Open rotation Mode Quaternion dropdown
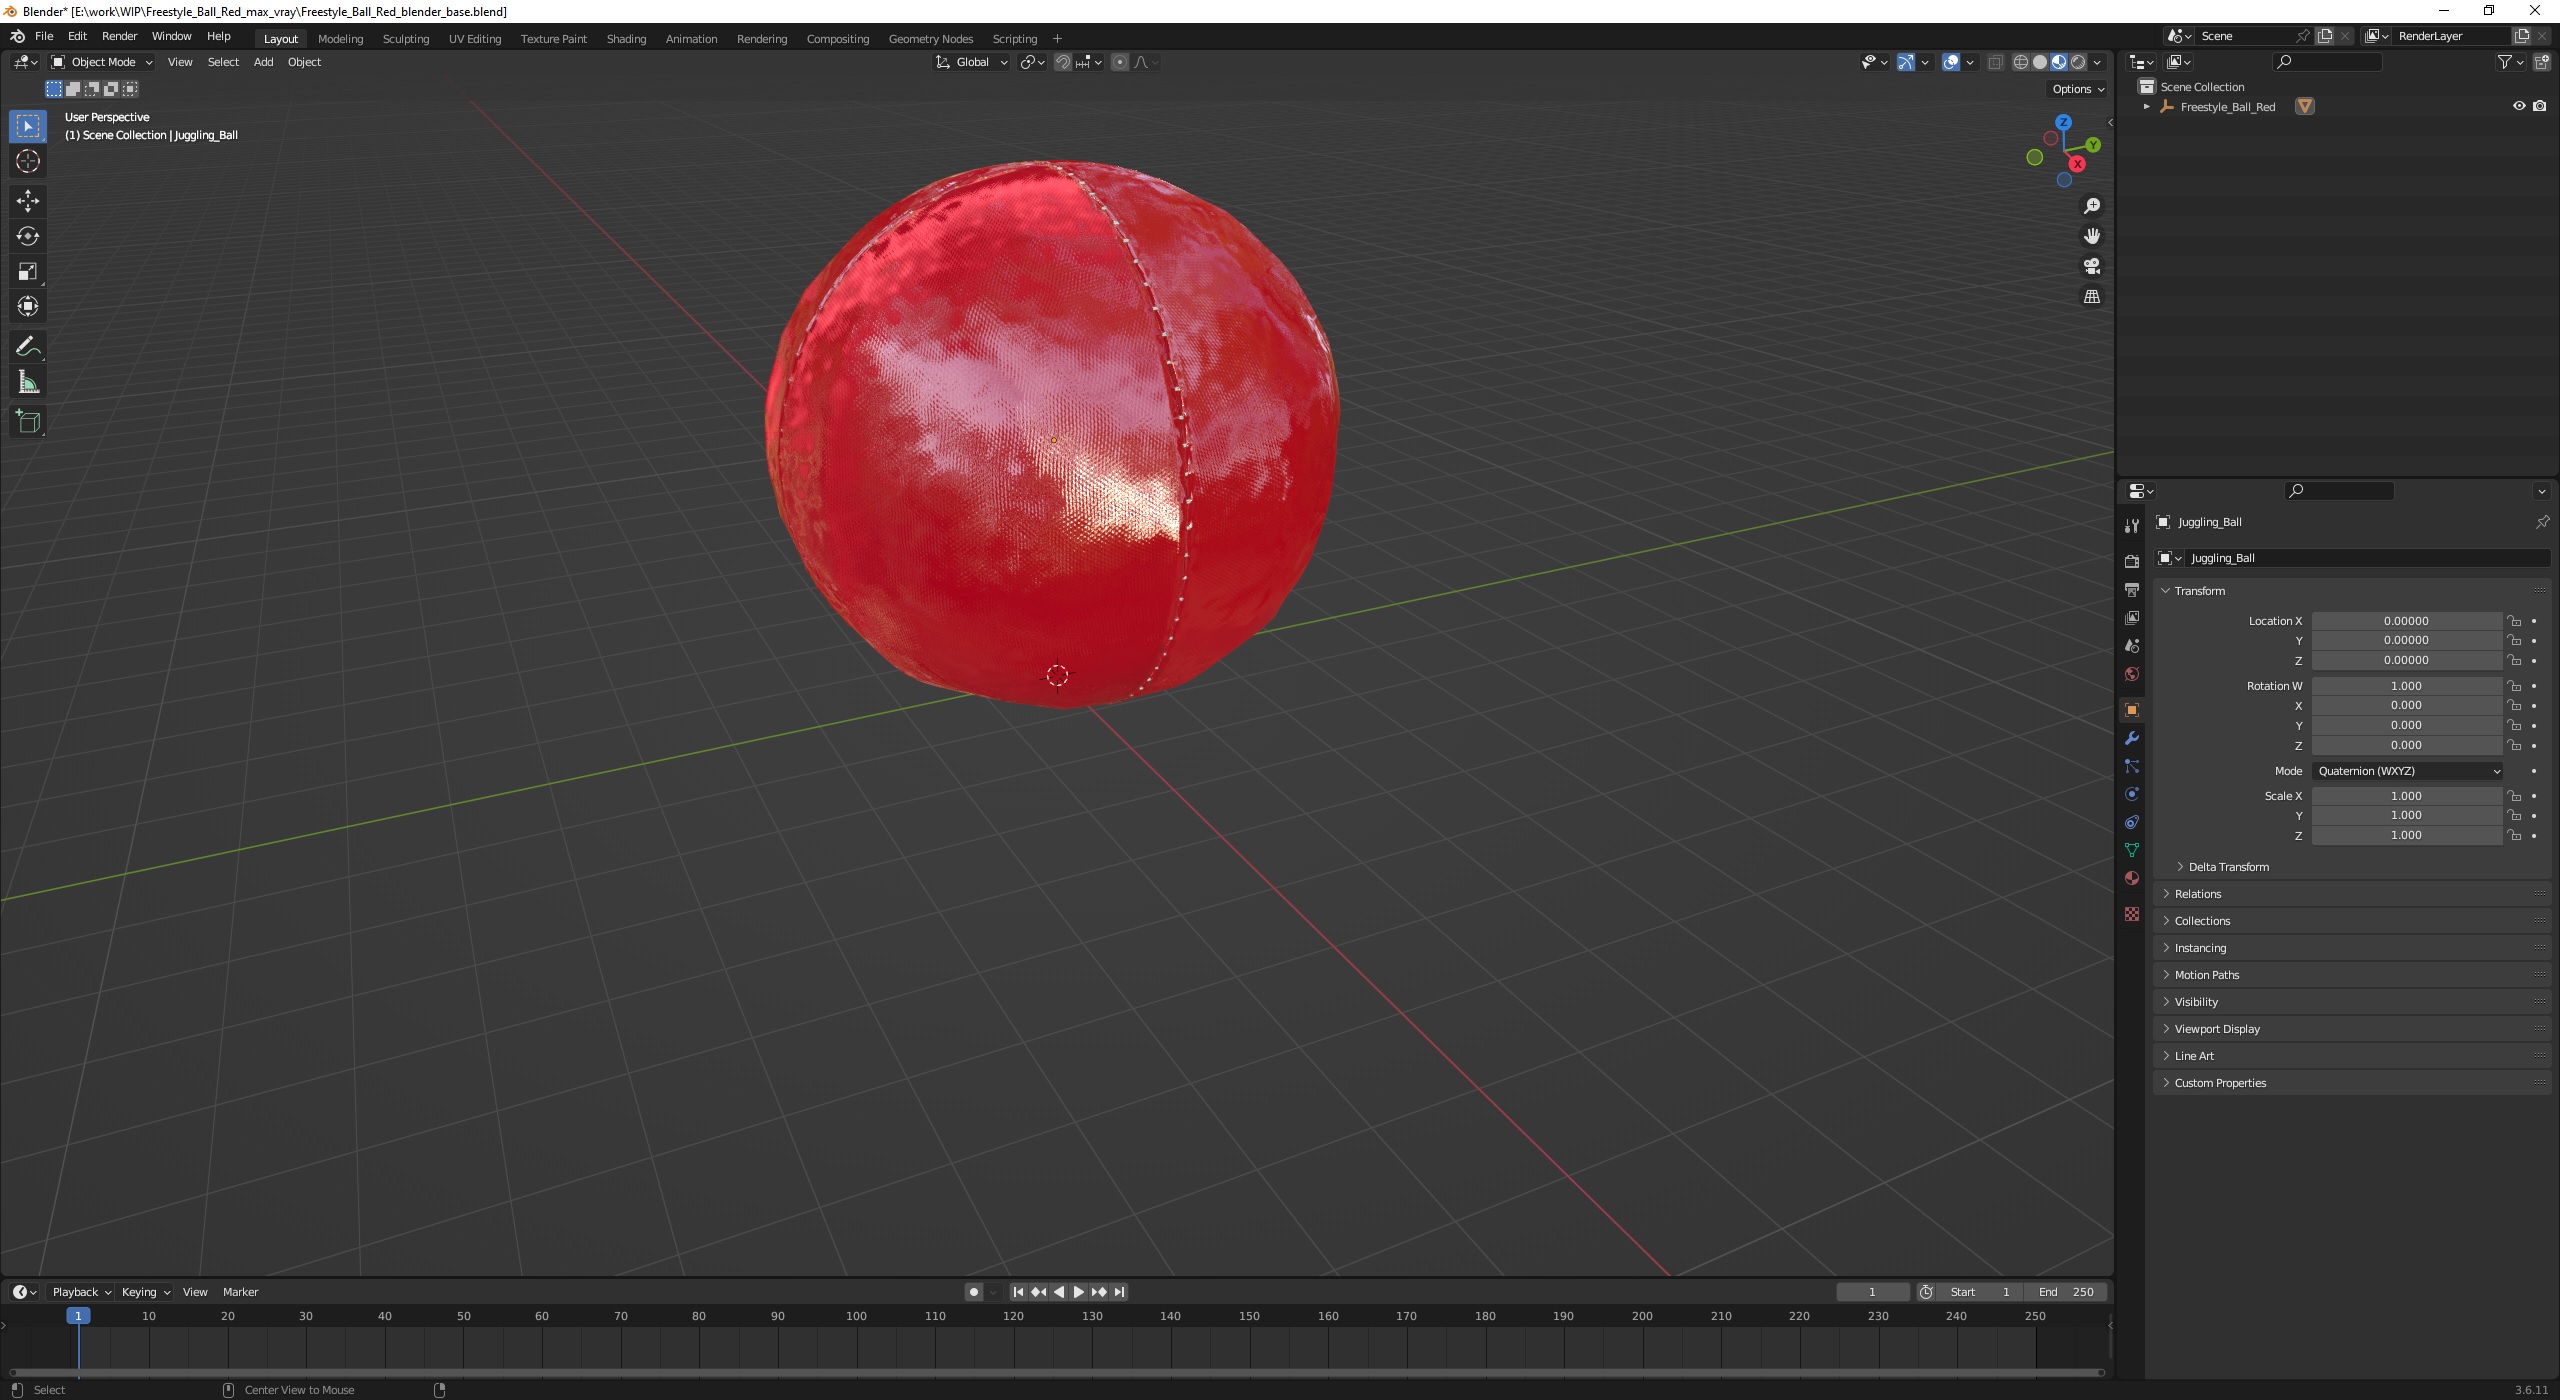The image size is (2560, 1400). (2408, 771)
